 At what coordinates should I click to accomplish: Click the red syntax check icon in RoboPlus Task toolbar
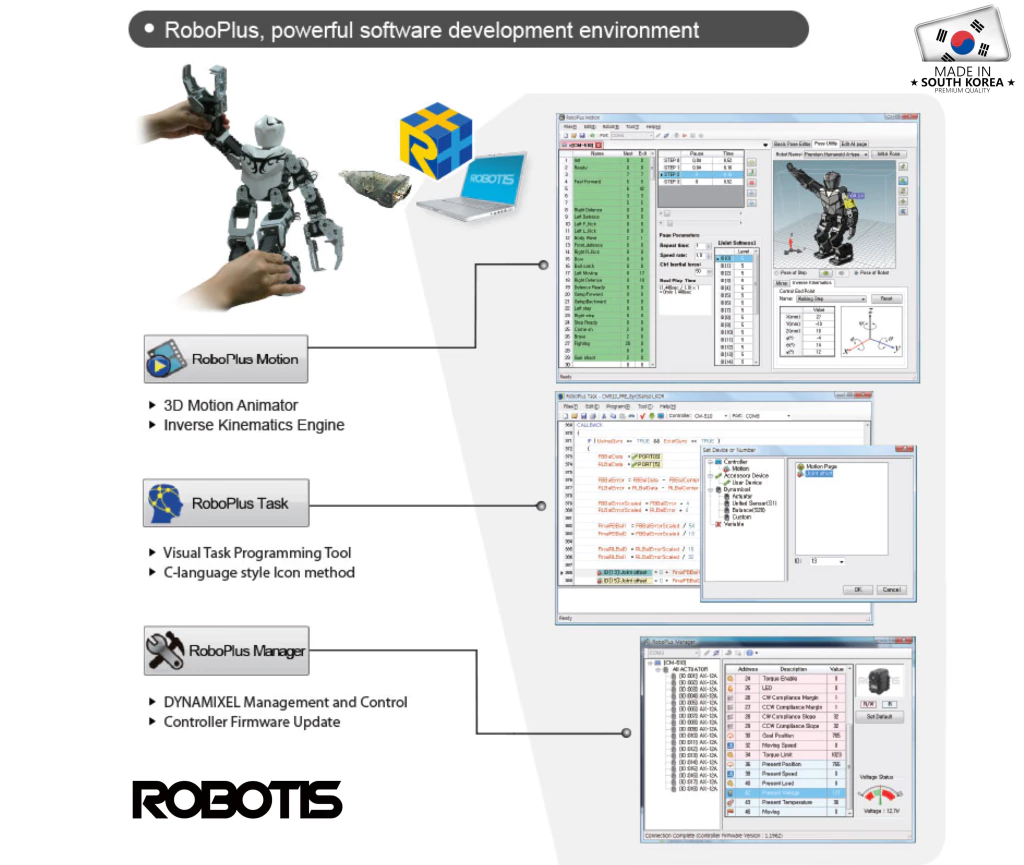click(x=642, y=416)
